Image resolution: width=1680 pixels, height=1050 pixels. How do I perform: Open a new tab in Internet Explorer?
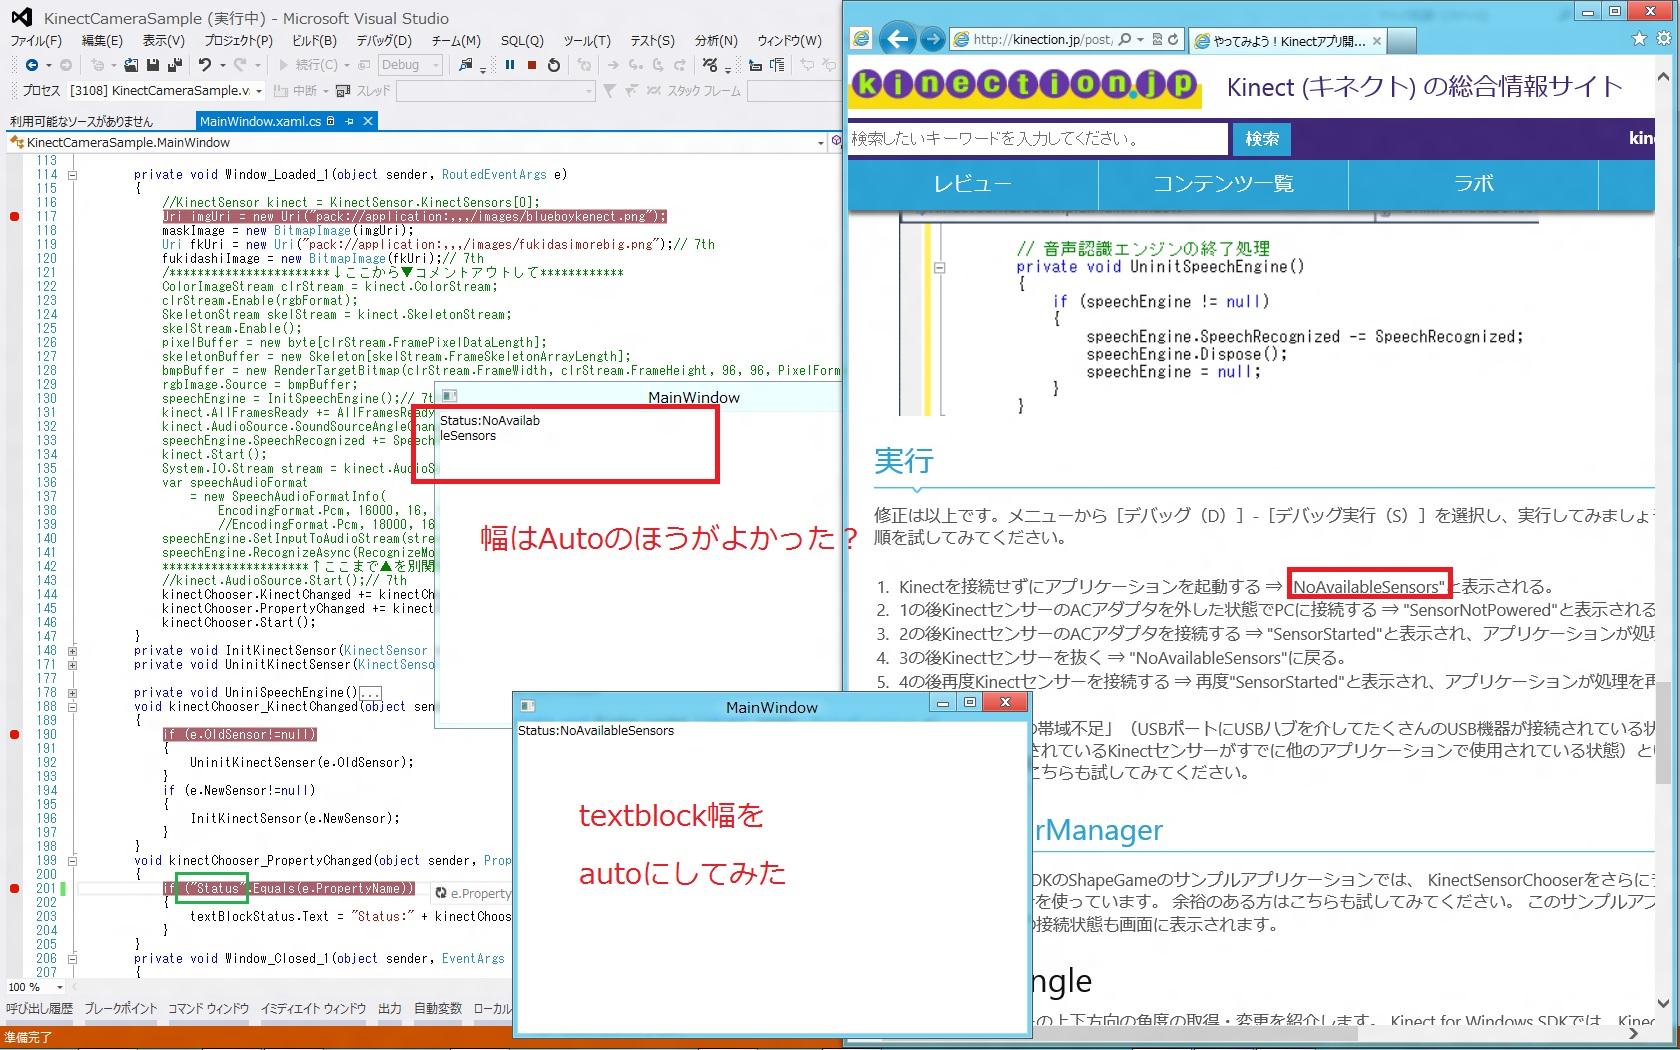pos(1402,41)
